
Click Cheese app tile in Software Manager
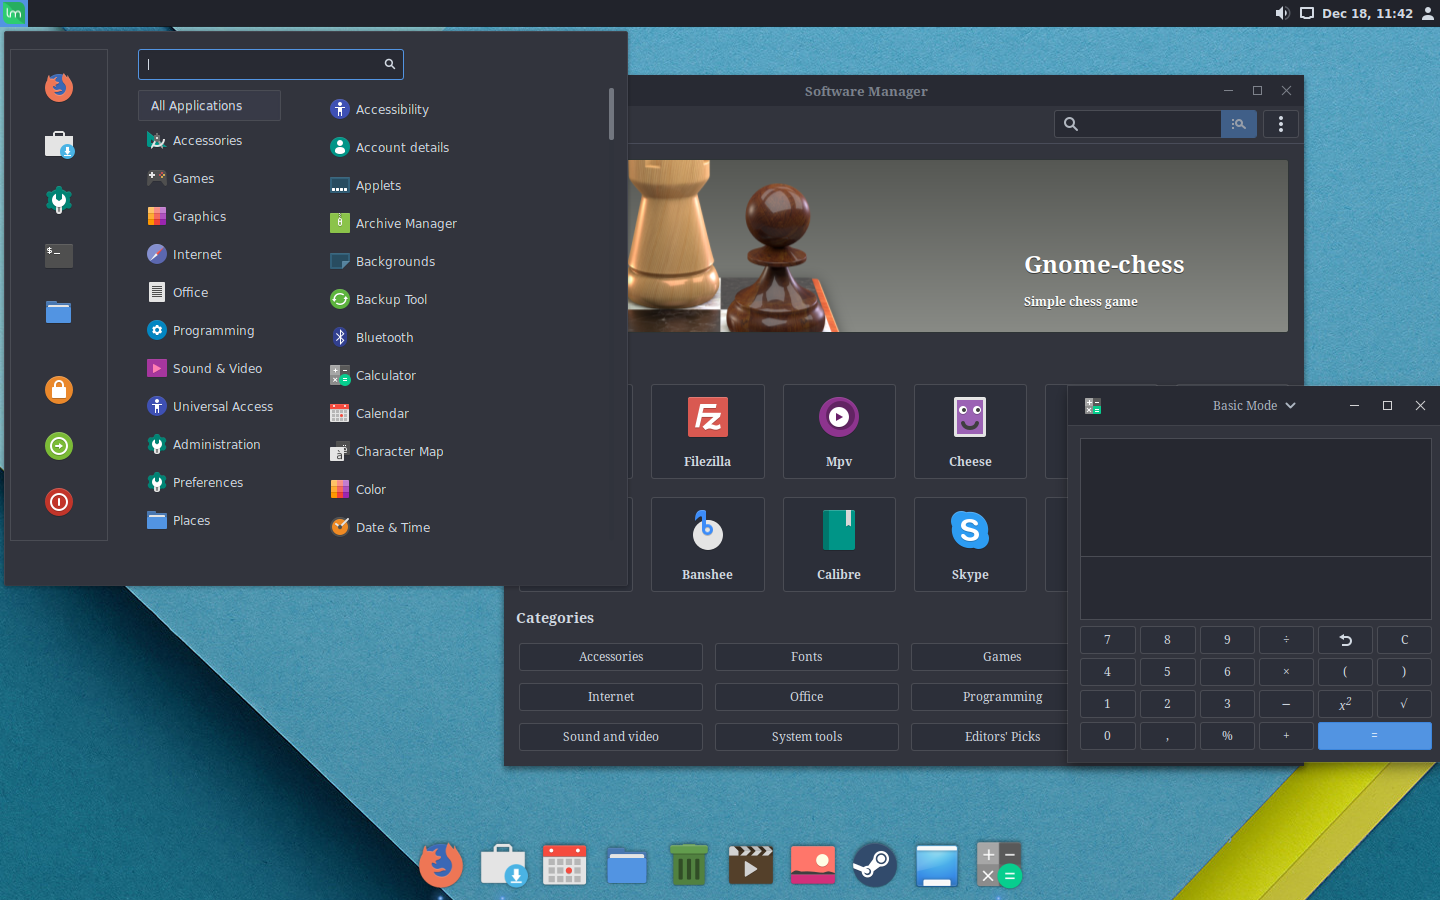point(970,432)
